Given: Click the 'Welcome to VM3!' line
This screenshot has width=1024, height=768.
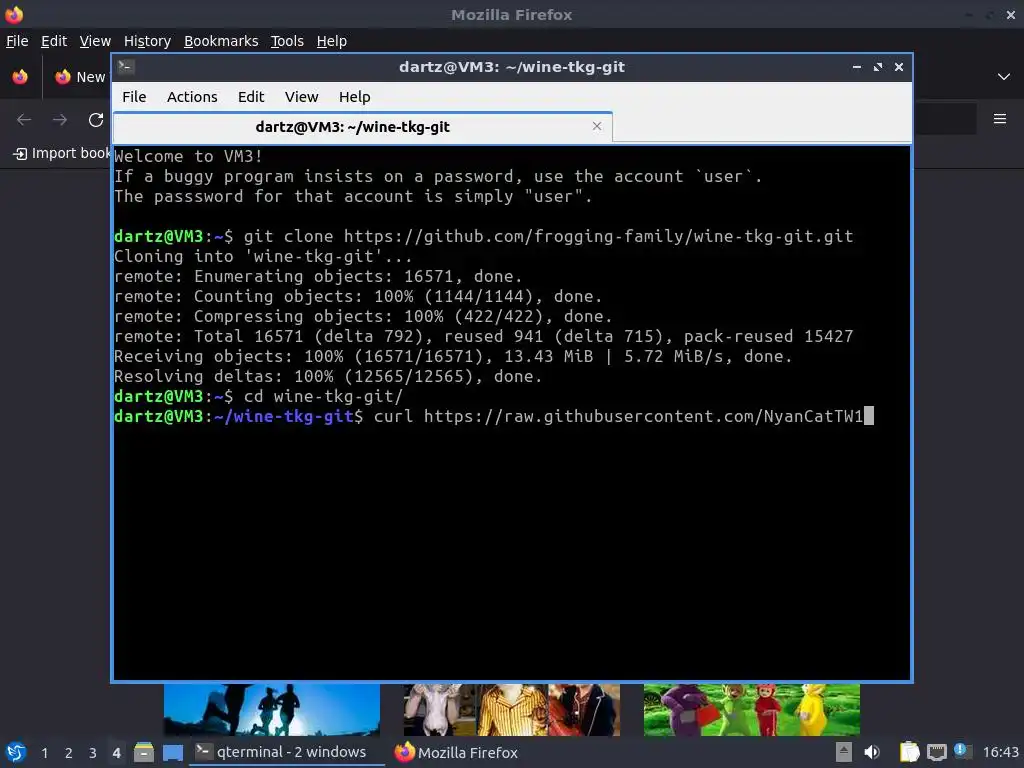Looking at the screenshot, I should pyautogui.click(x=188, y=156).
